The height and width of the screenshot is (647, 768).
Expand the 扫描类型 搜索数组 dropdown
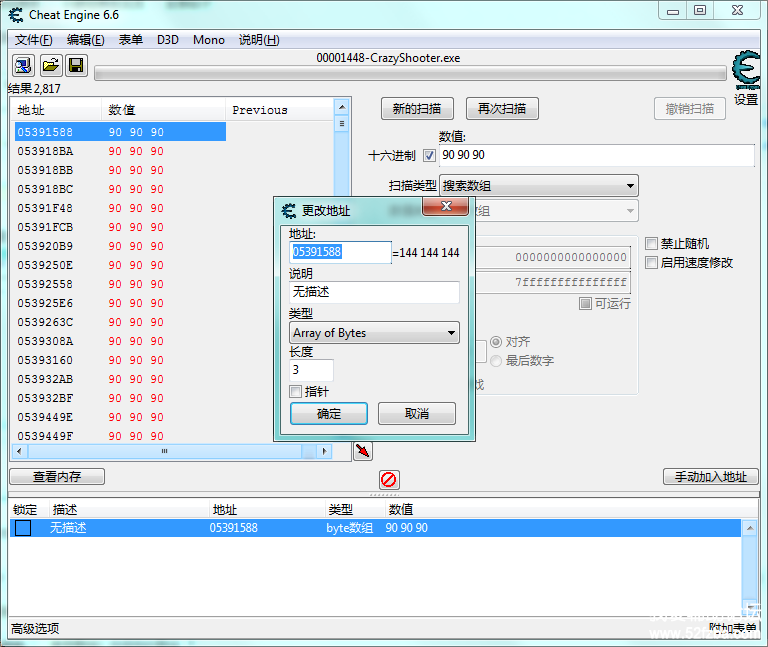538,186
